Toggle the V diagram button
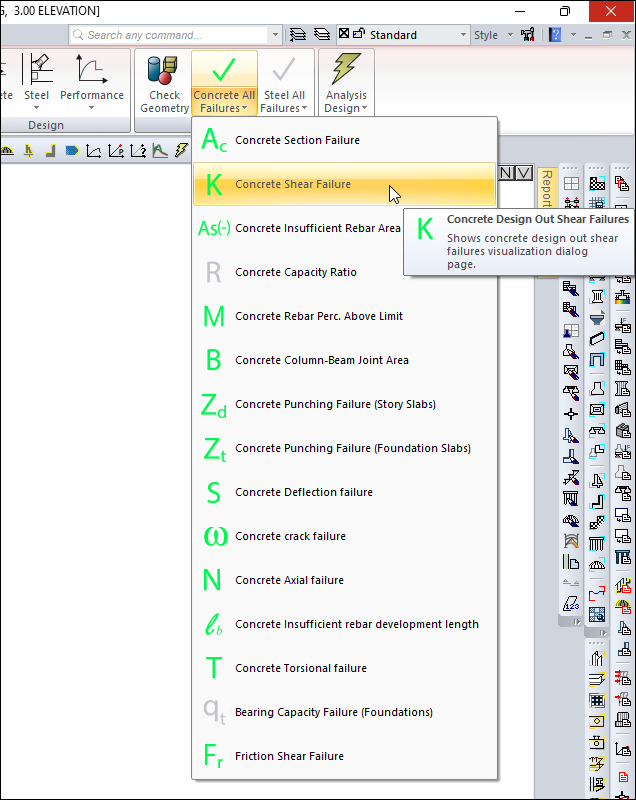This screenshot has width=636, height=800. point(524,172)
